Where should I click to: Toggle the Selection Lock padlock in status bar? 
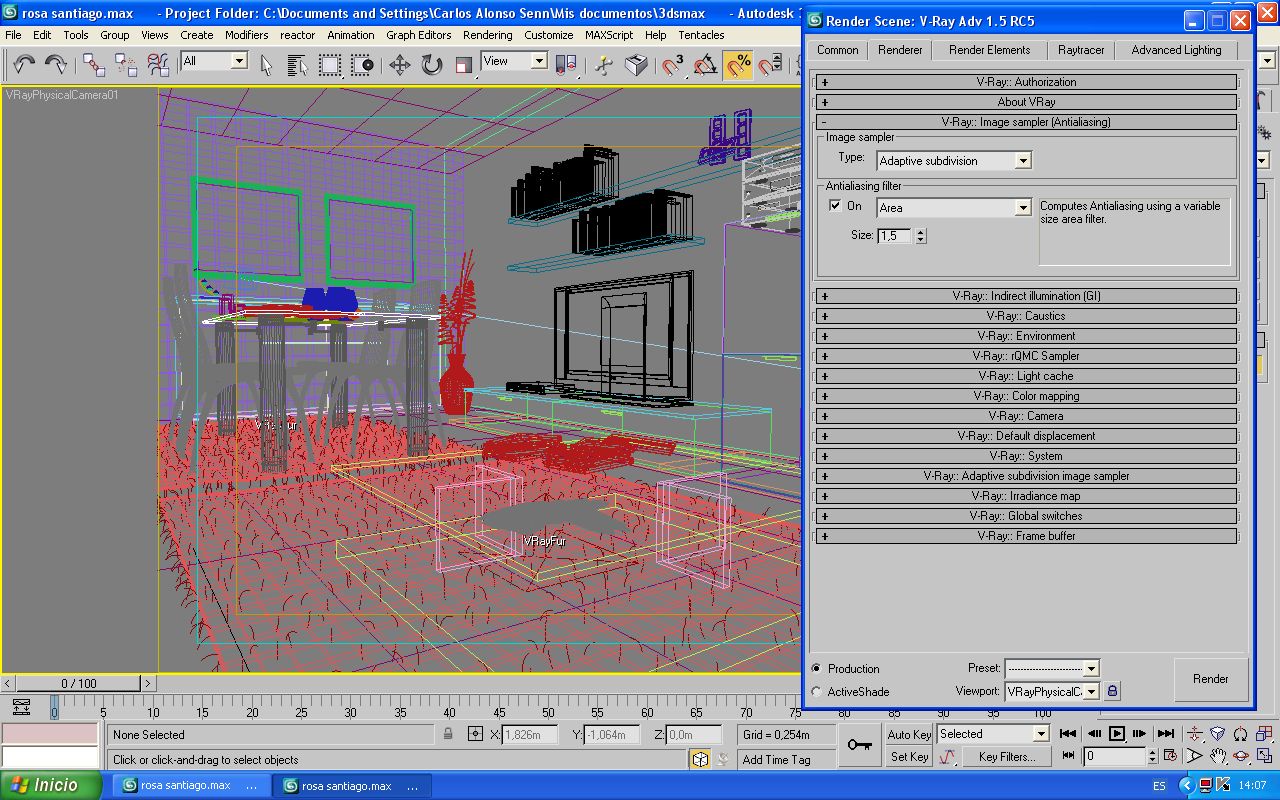448,735
